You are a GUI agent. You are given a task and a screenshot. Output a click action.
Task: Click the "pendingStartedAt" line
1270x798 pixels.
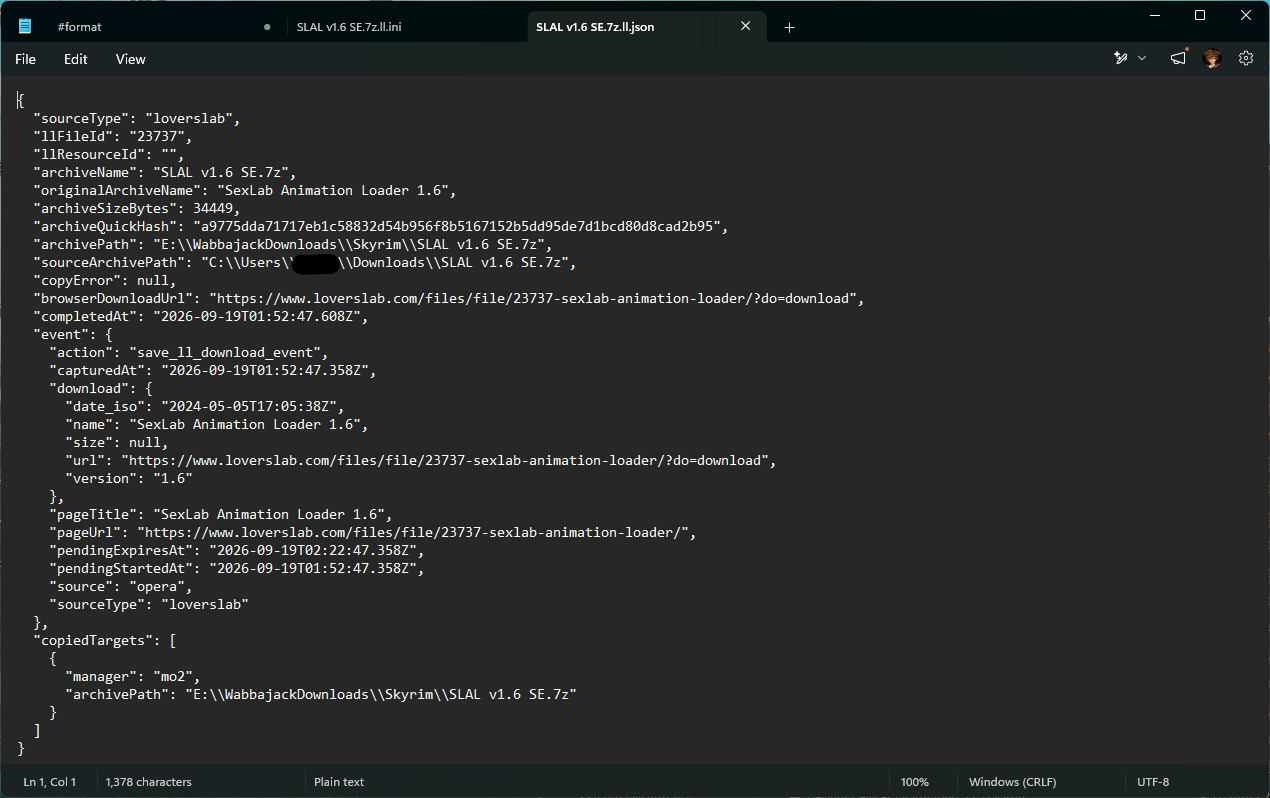click(x=237, y=568)
